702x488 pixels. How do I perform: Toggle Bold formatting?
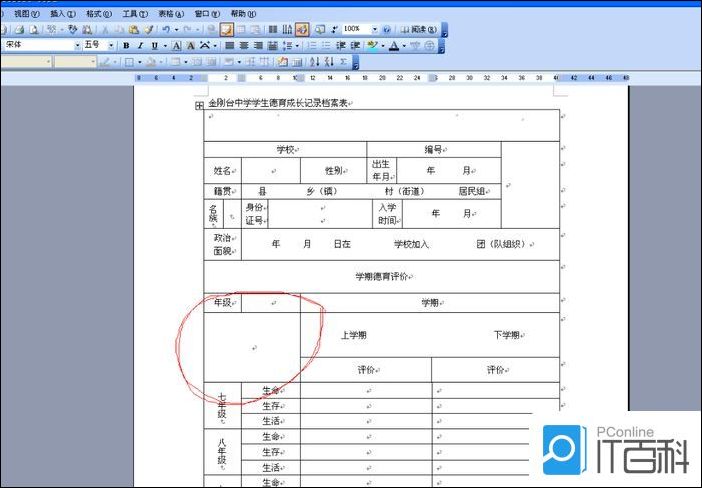click(x=126, y=45)
